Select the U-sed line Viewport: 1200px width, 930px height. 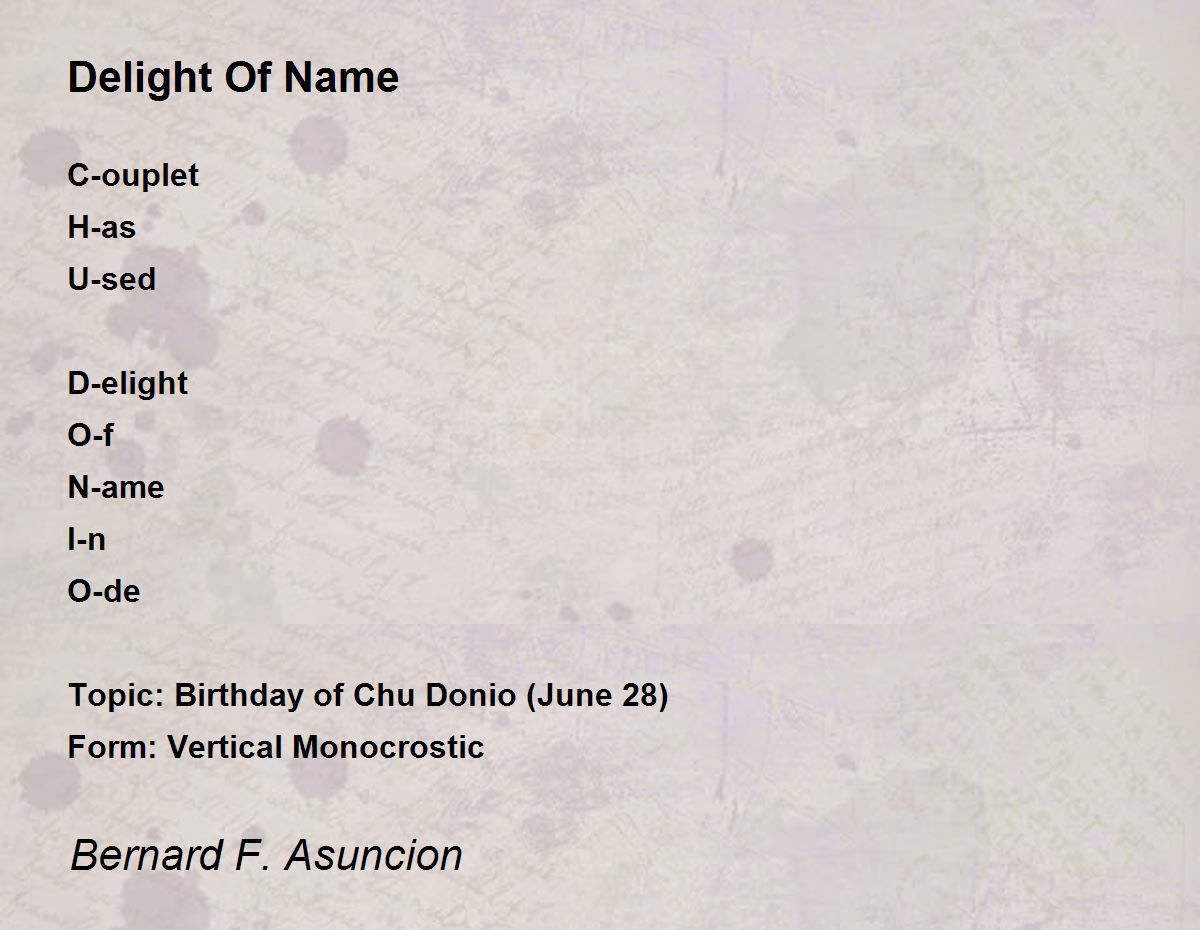point(111,280)
